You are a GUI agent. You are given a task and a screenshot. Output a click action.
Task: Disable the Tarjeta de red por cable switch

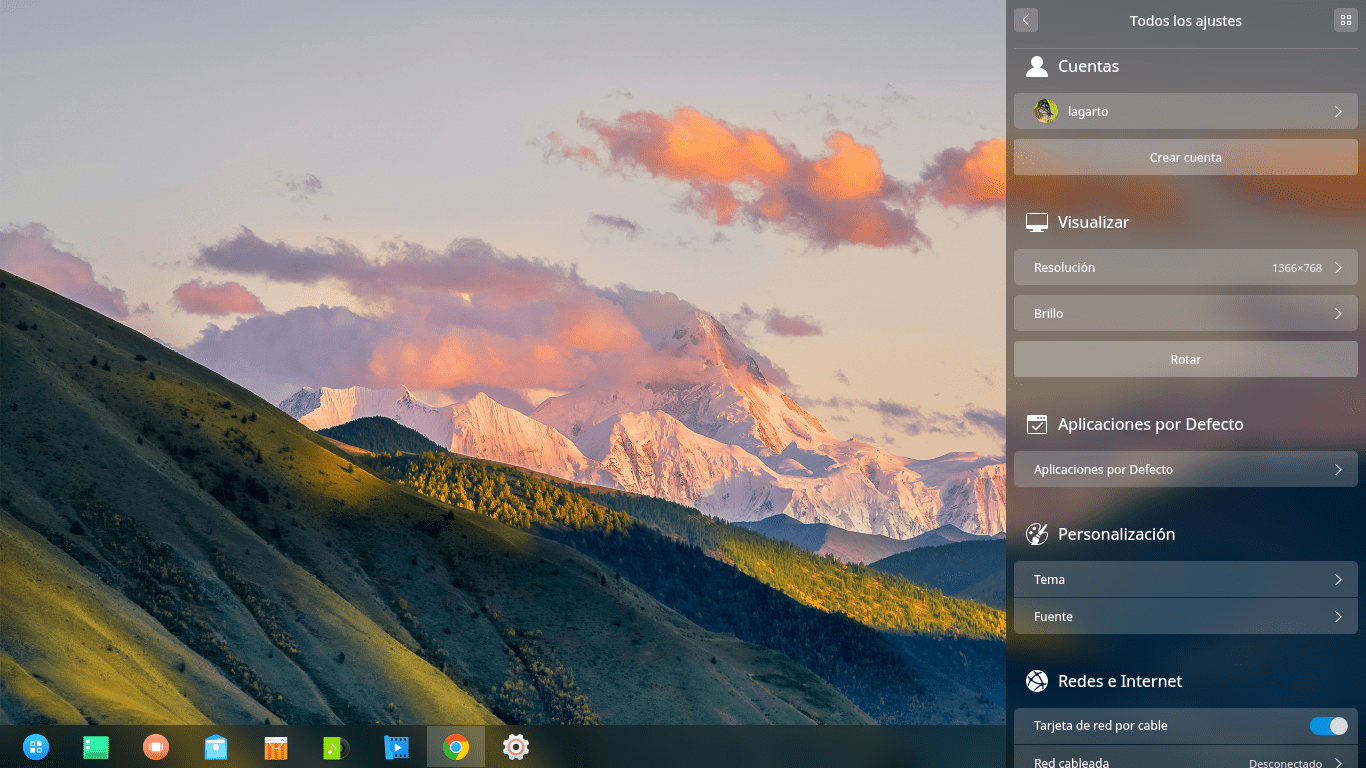[1328, 726]
